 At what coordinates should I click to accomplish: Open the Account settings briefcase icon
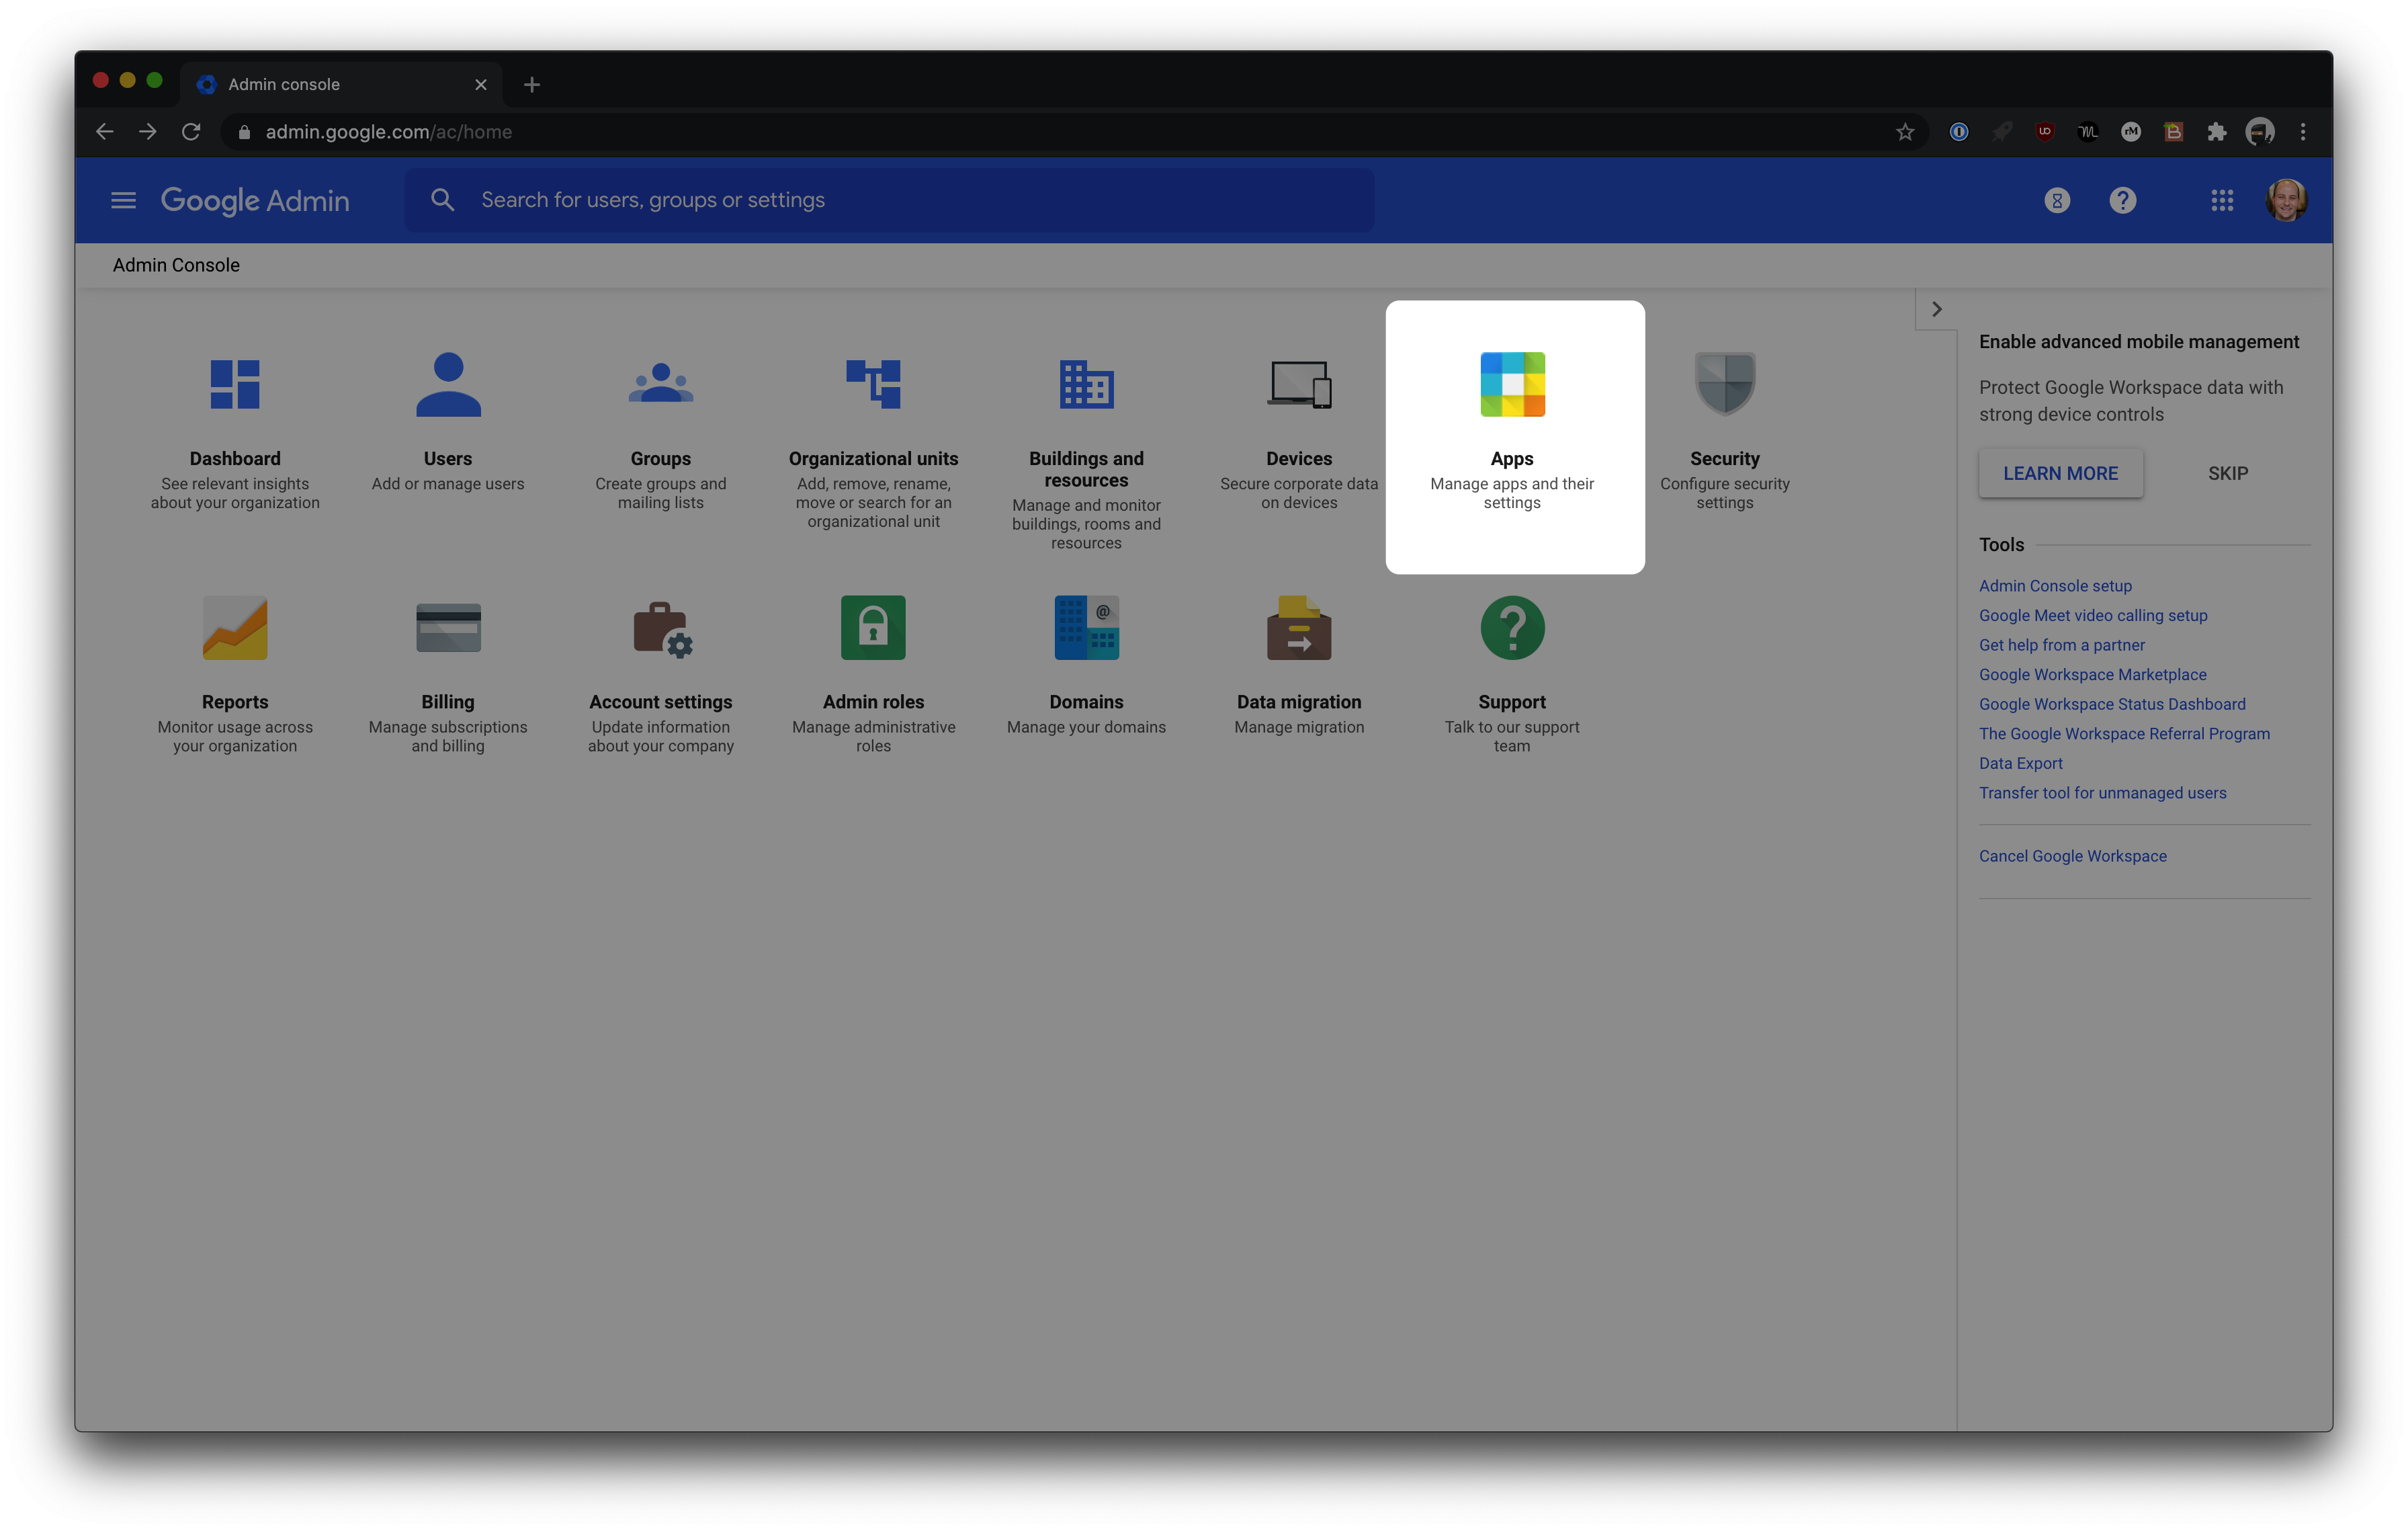tap(663, 630)
